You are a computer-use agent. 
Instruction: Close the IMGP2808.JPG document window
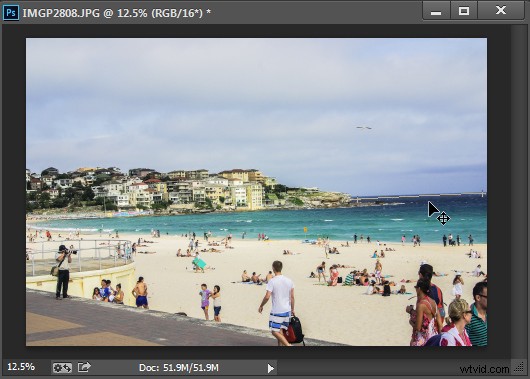click(501, 10)
